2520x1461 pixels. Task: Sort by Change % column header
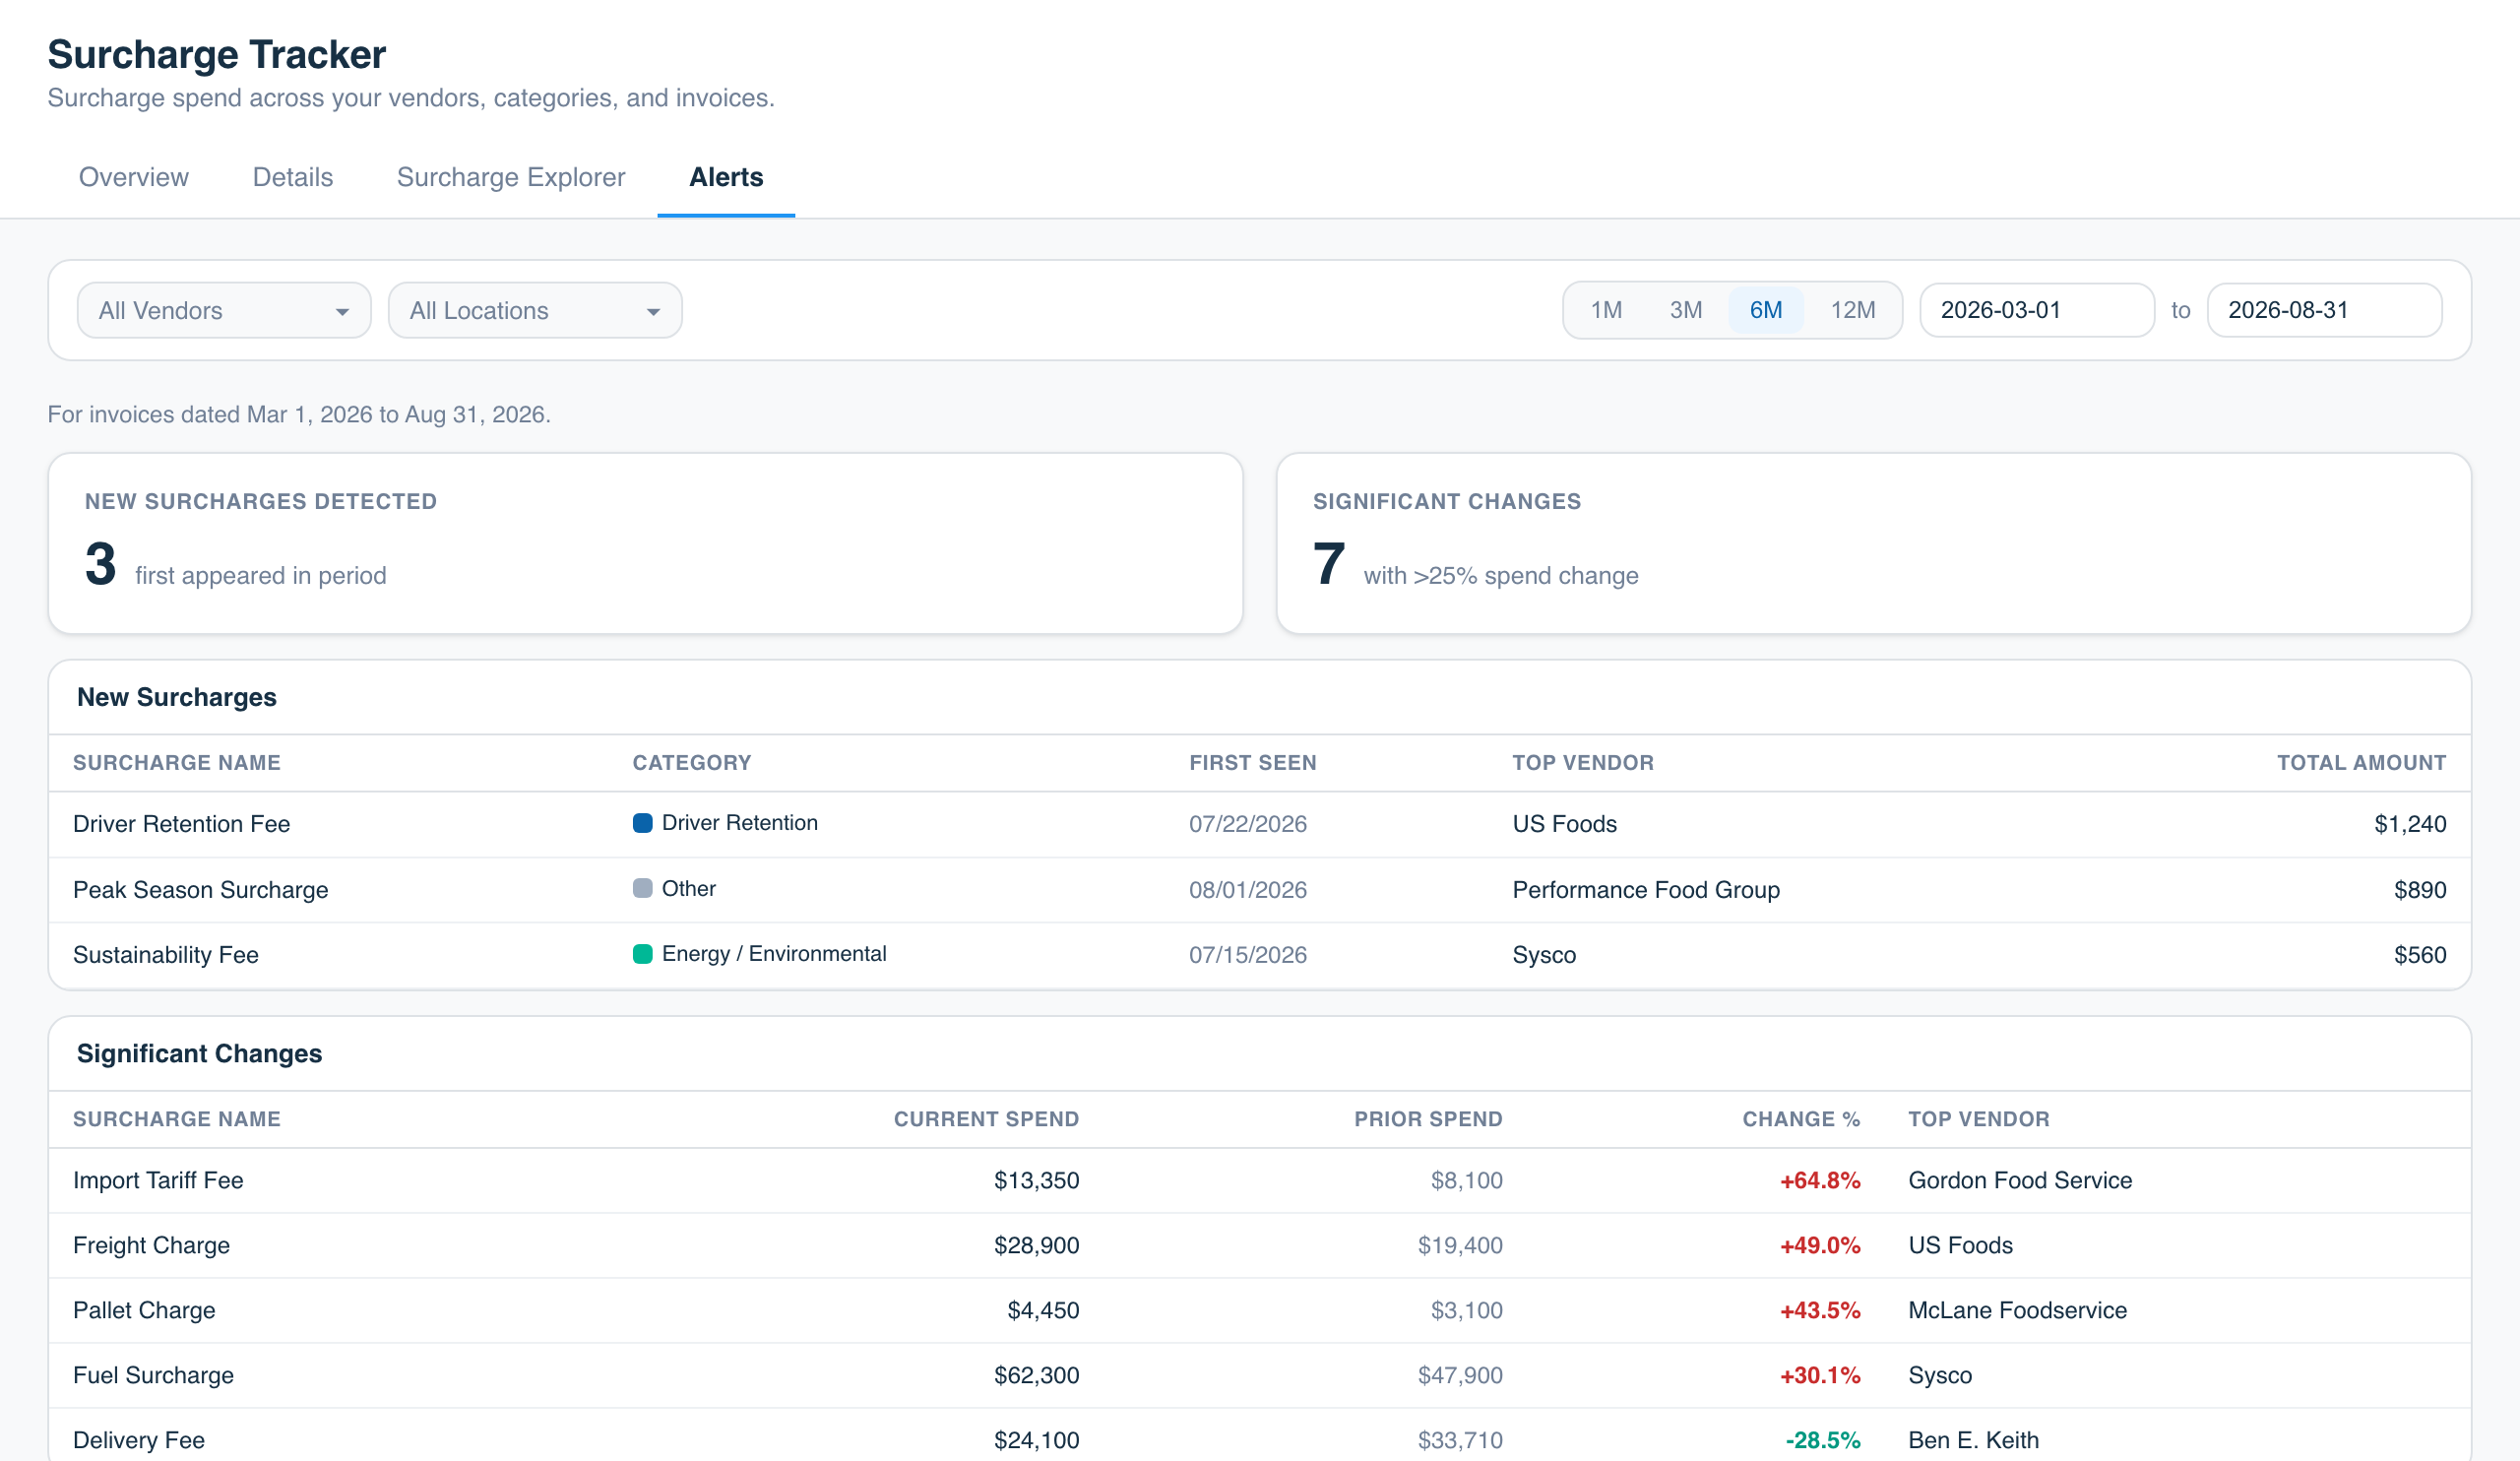coord(1801,1119)
